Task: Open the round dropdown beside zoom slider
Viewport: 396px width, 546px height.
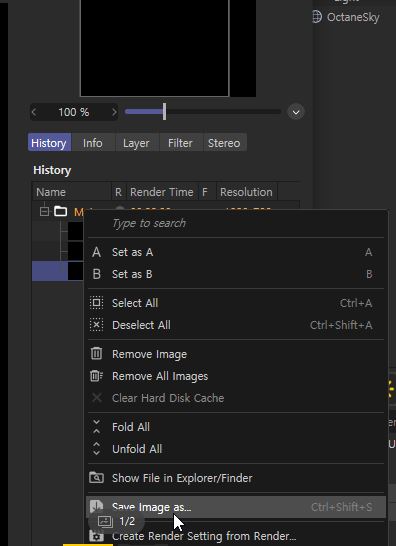Action: coord(296,112)
